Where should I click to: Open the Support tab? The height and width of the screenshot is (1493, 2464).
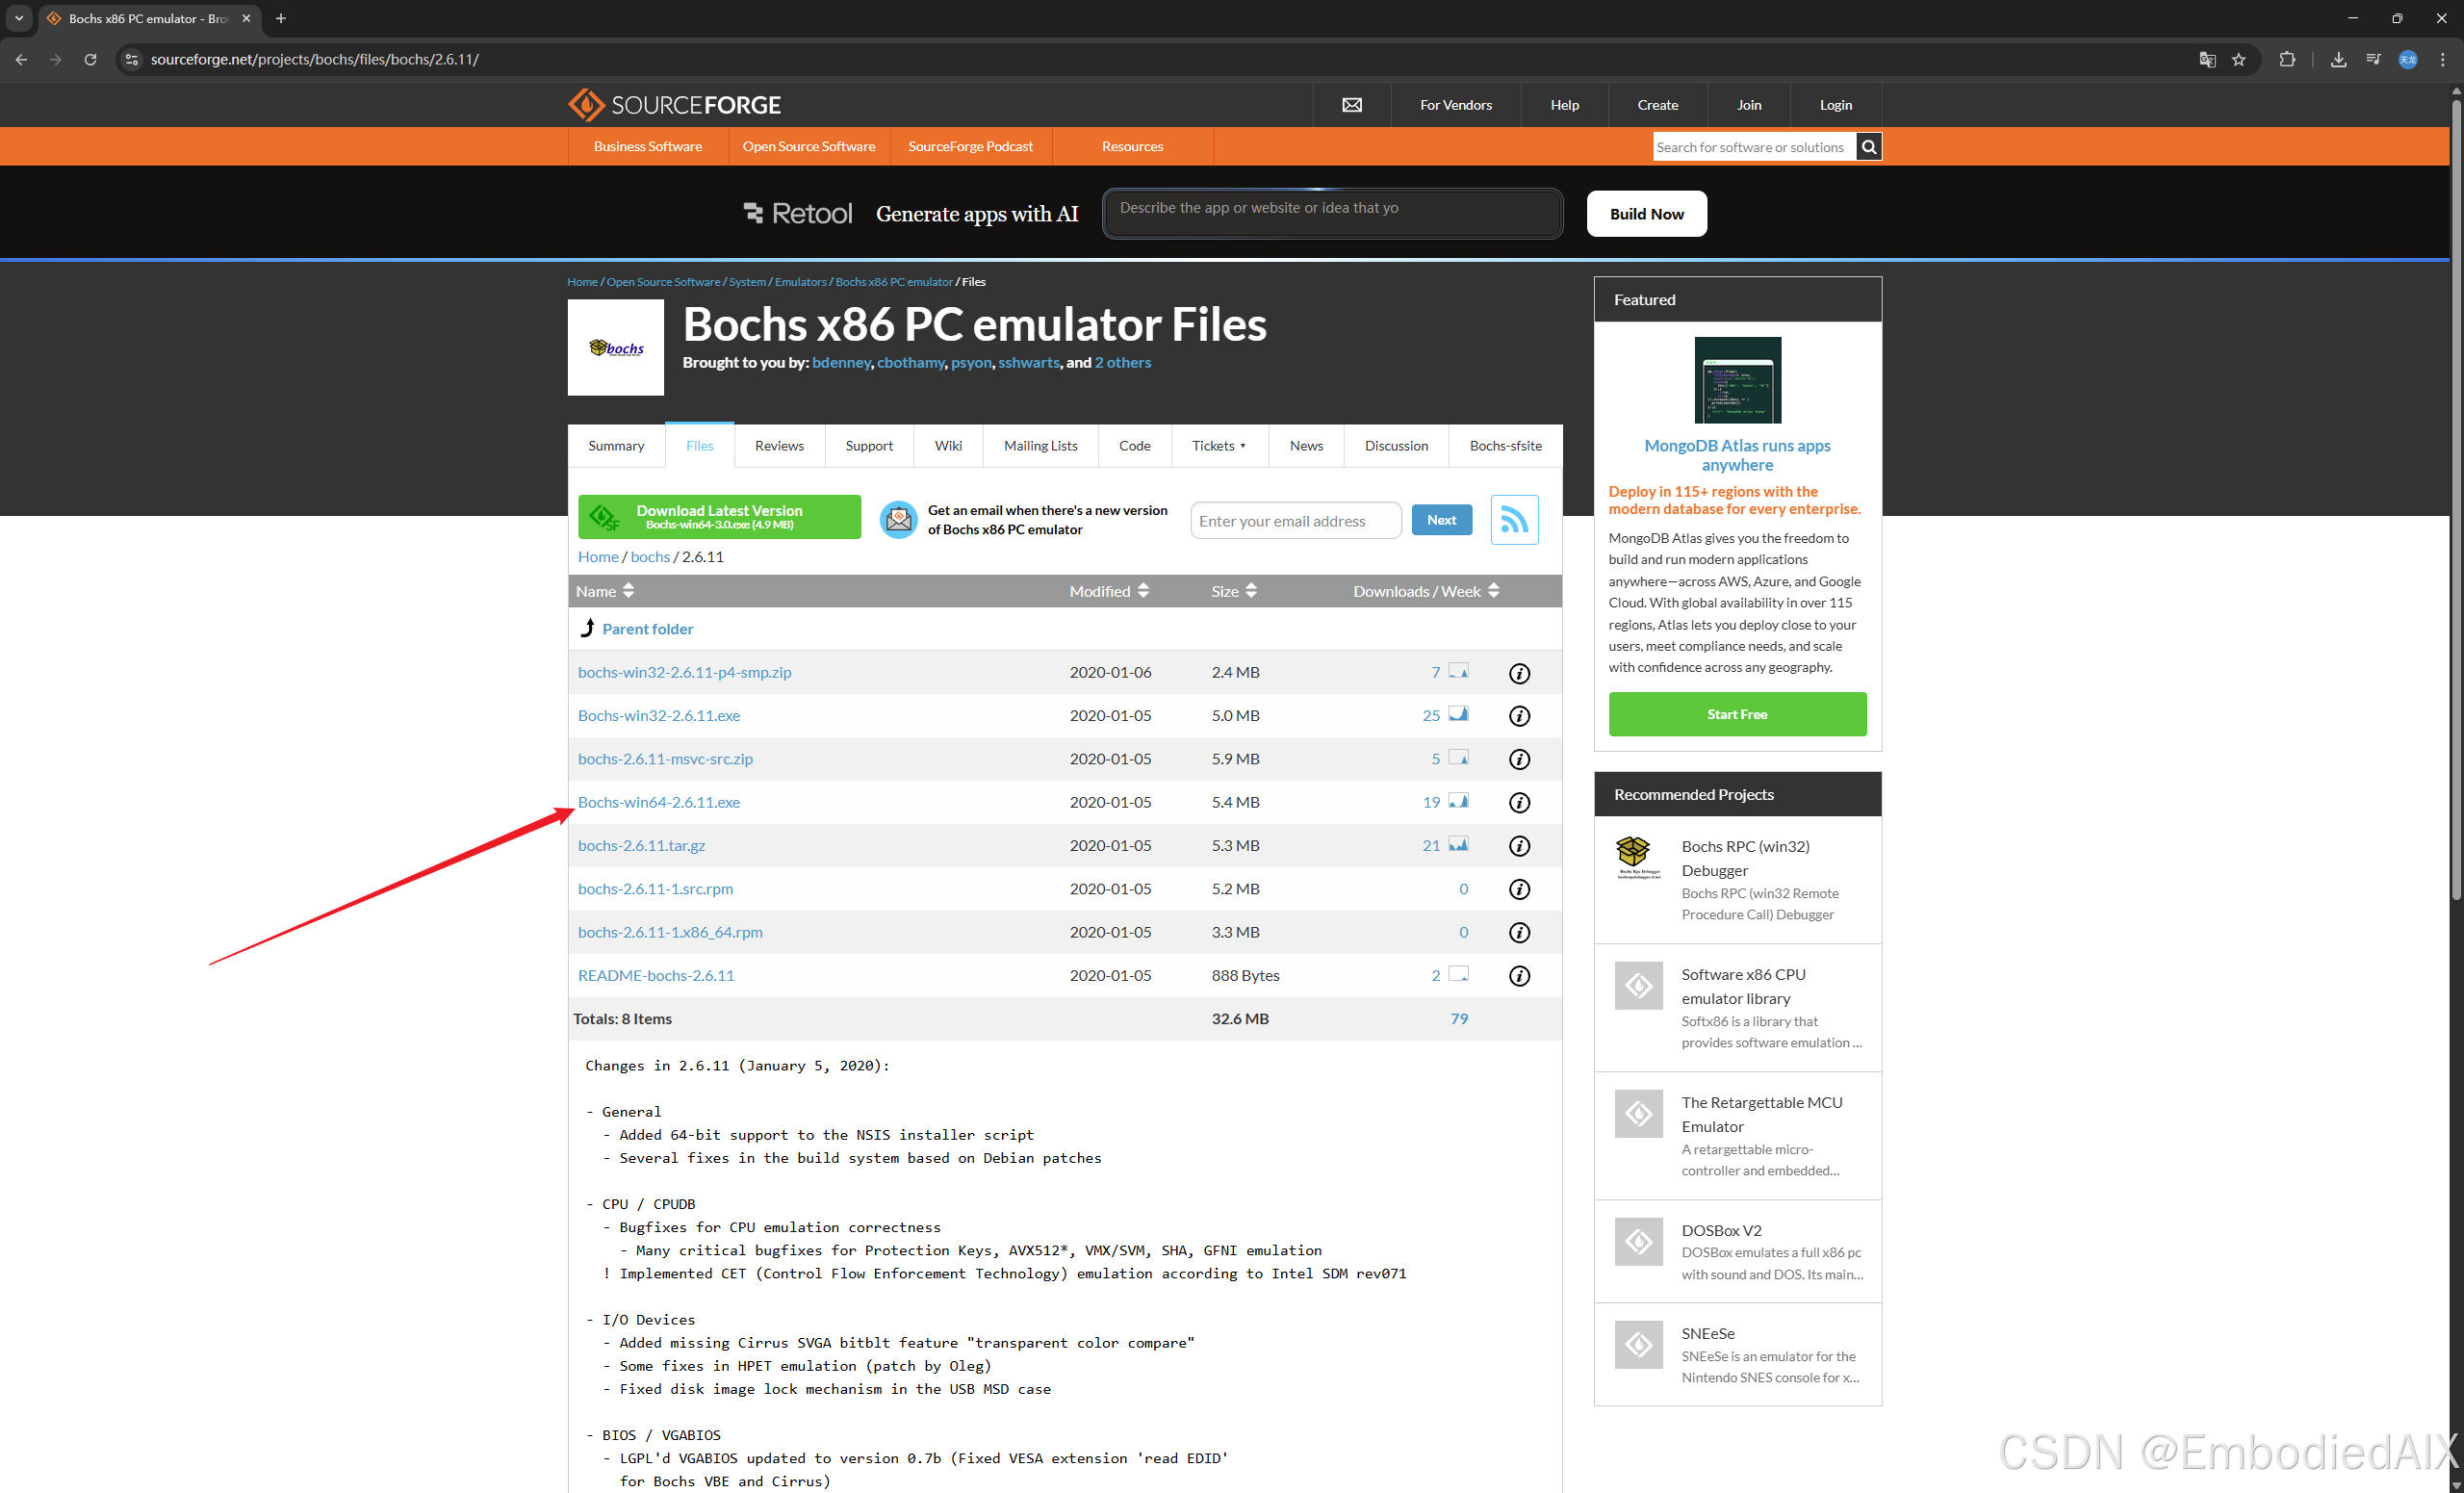coord(869,446)
